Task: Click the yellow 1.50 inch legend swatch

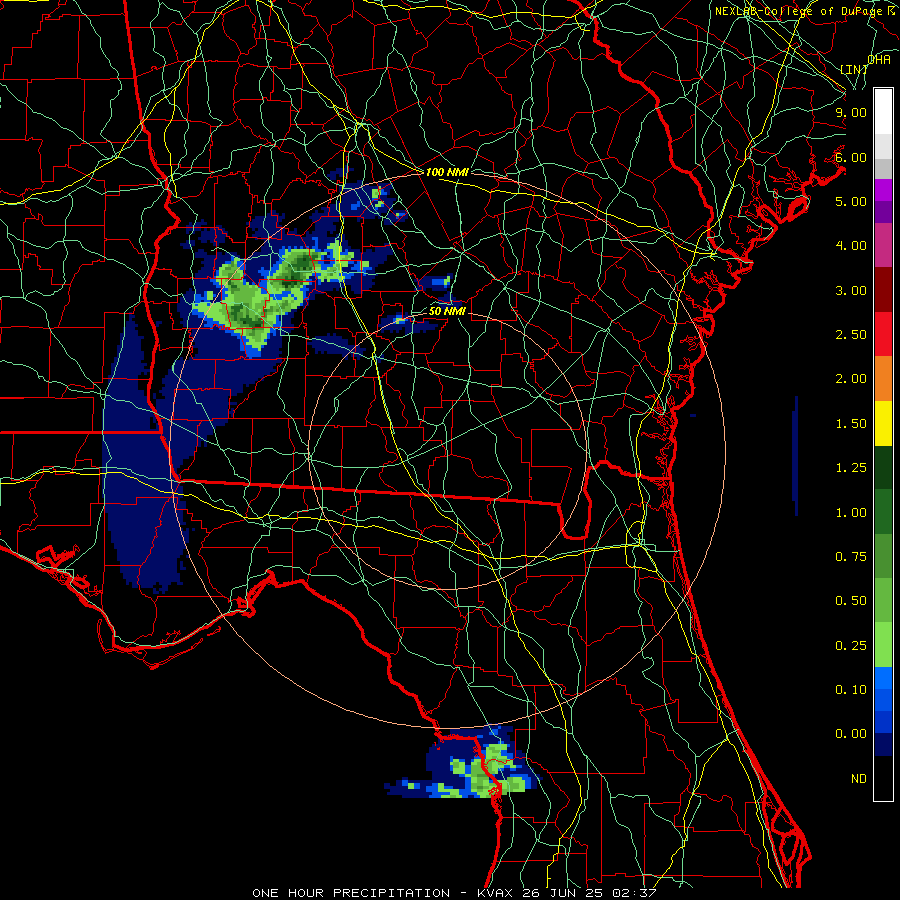Action: (x=883, y=423)
